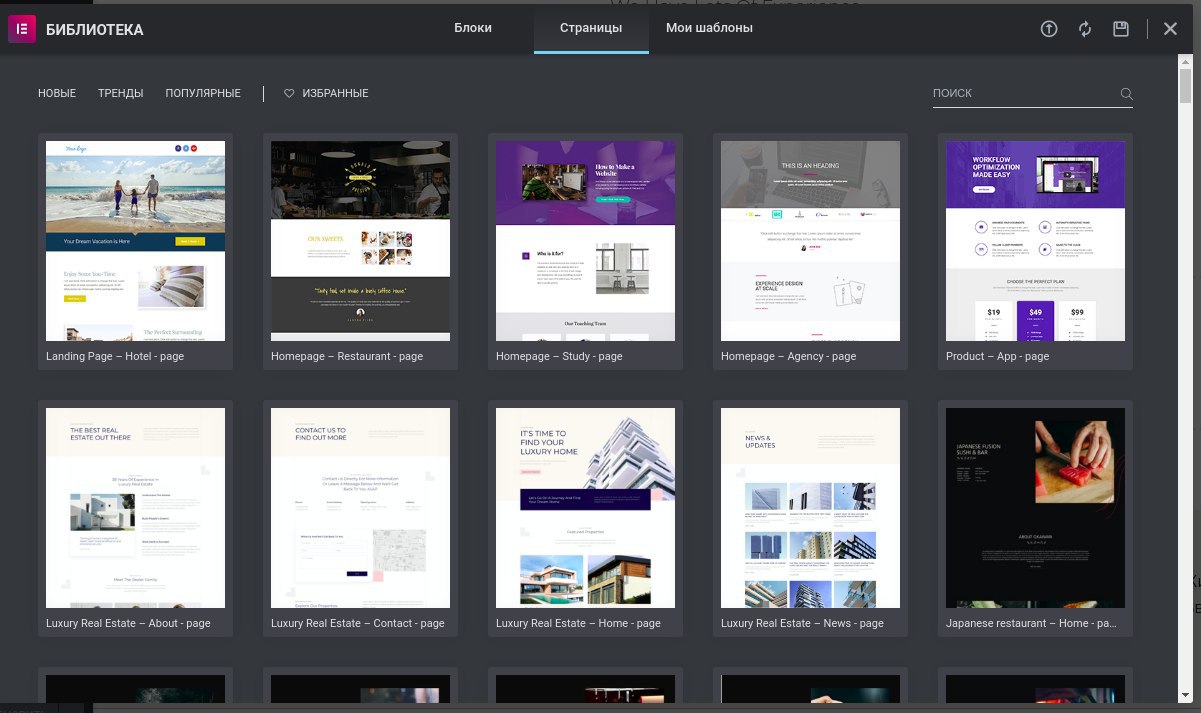The height and width of the screenshot is (713, 1201).
Task: Click the Japanese restaurant – Home caption
Action: [x=1031, y=623]
